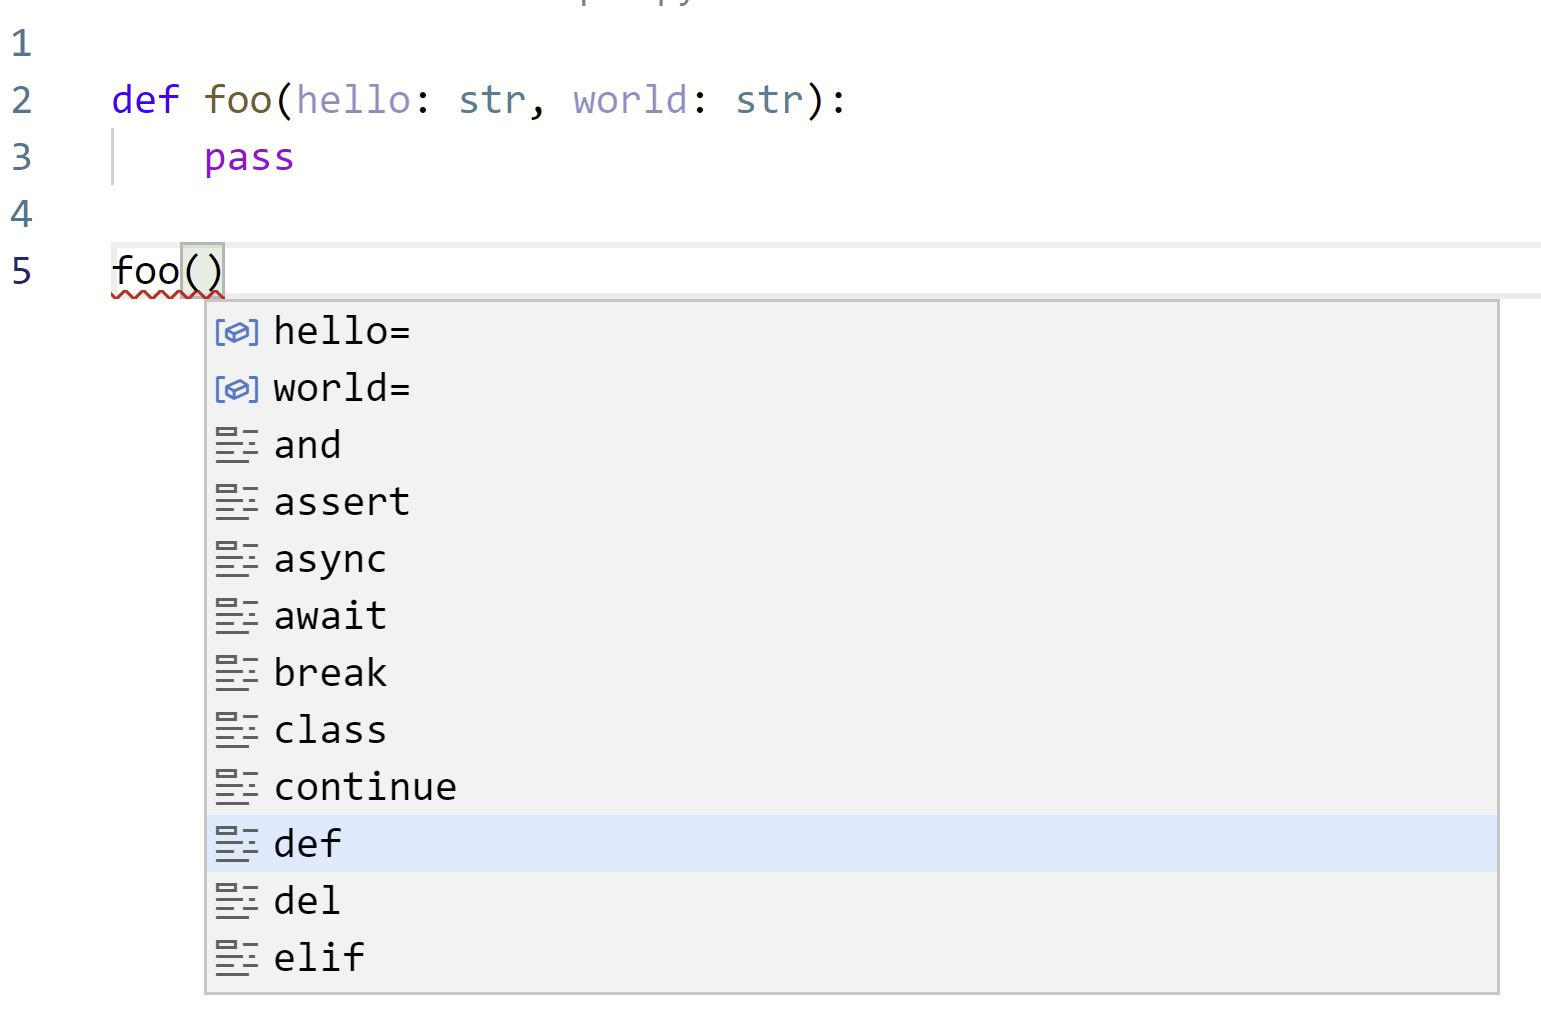Screen dimensions: 1541x1024
Task: Click the keyword icon next to assert
Action: click(x=237, y=502)
